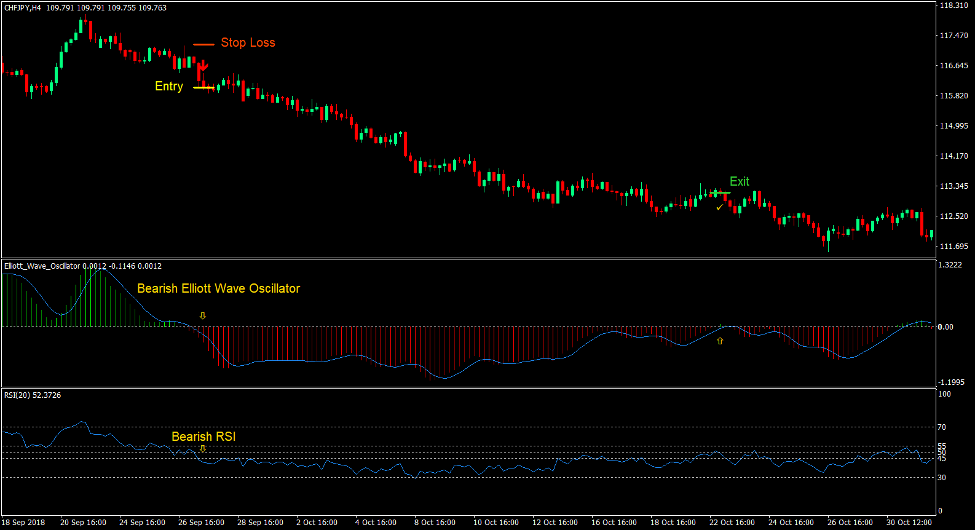Select the orange Stop Loss horizontal line
Screen dimensions: 977x531
click(204, 44)
